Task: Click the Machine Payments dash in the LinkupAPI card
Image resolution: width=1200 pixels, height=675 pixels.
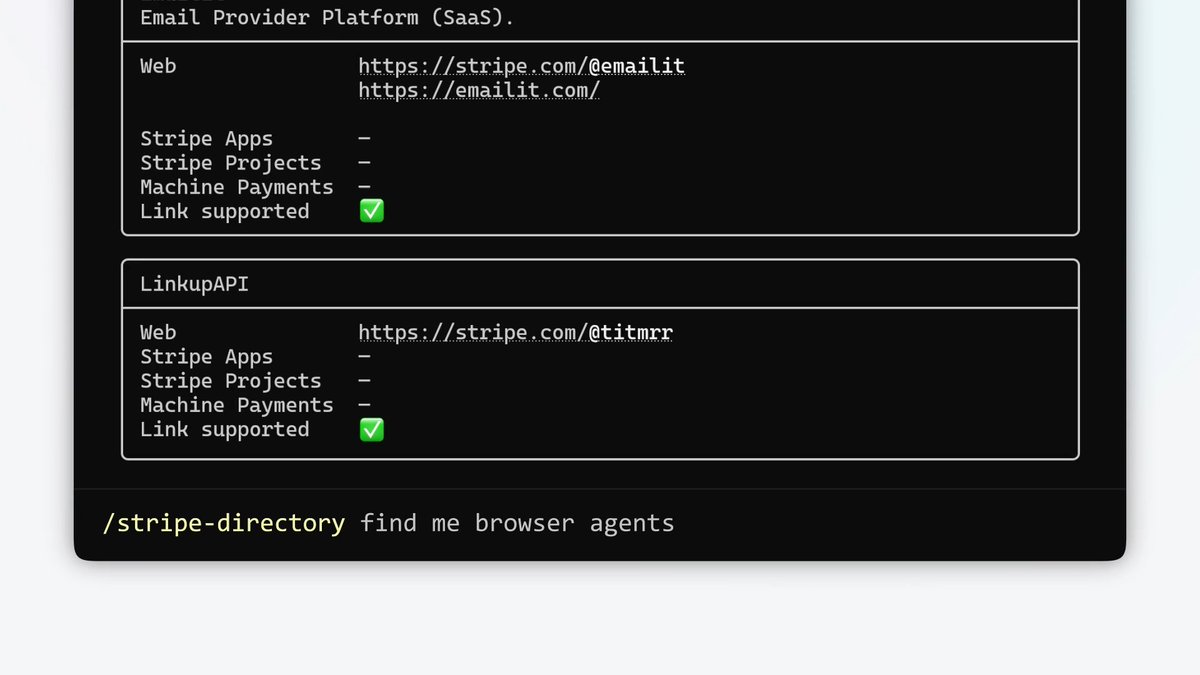Action: (x=364, y=405)
